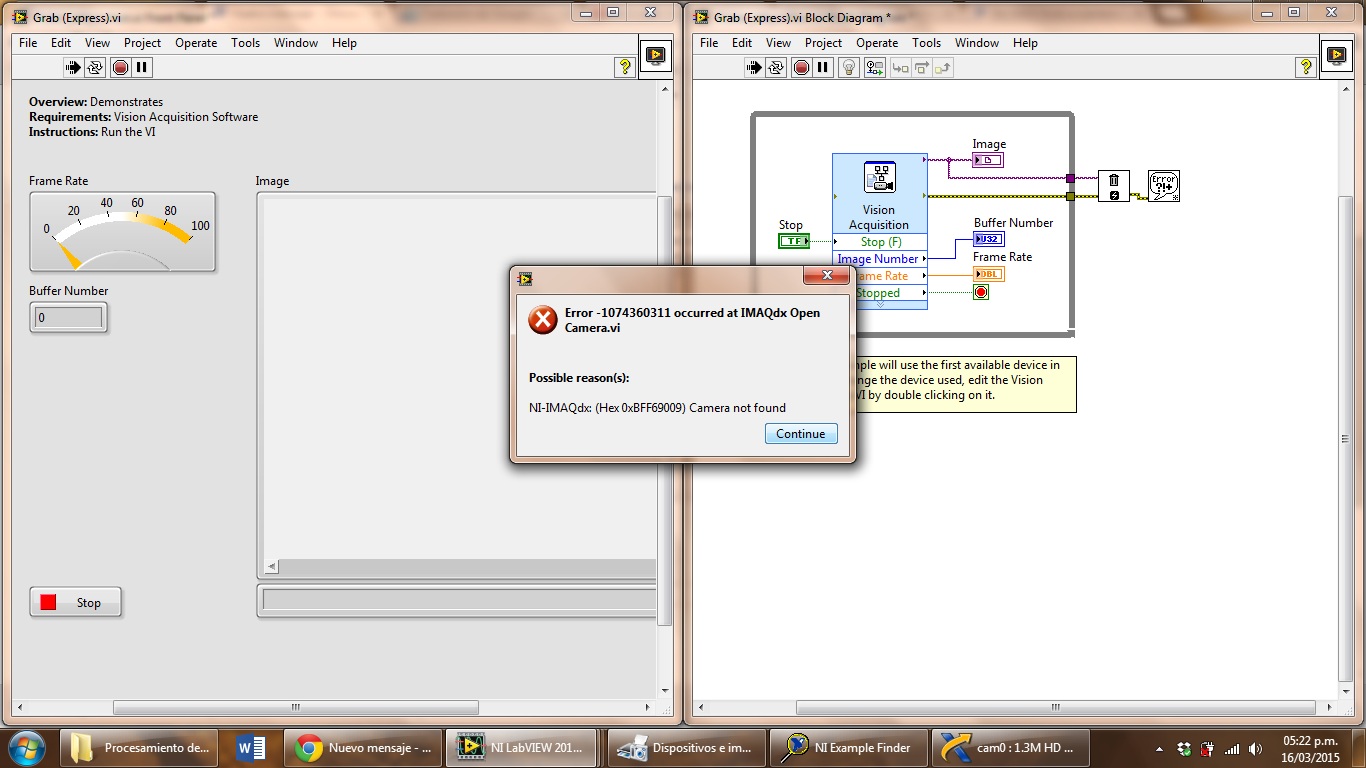Click the loop stop condition terminal
This screenshot has height=768, width=1366.
[x=981, y=292]
